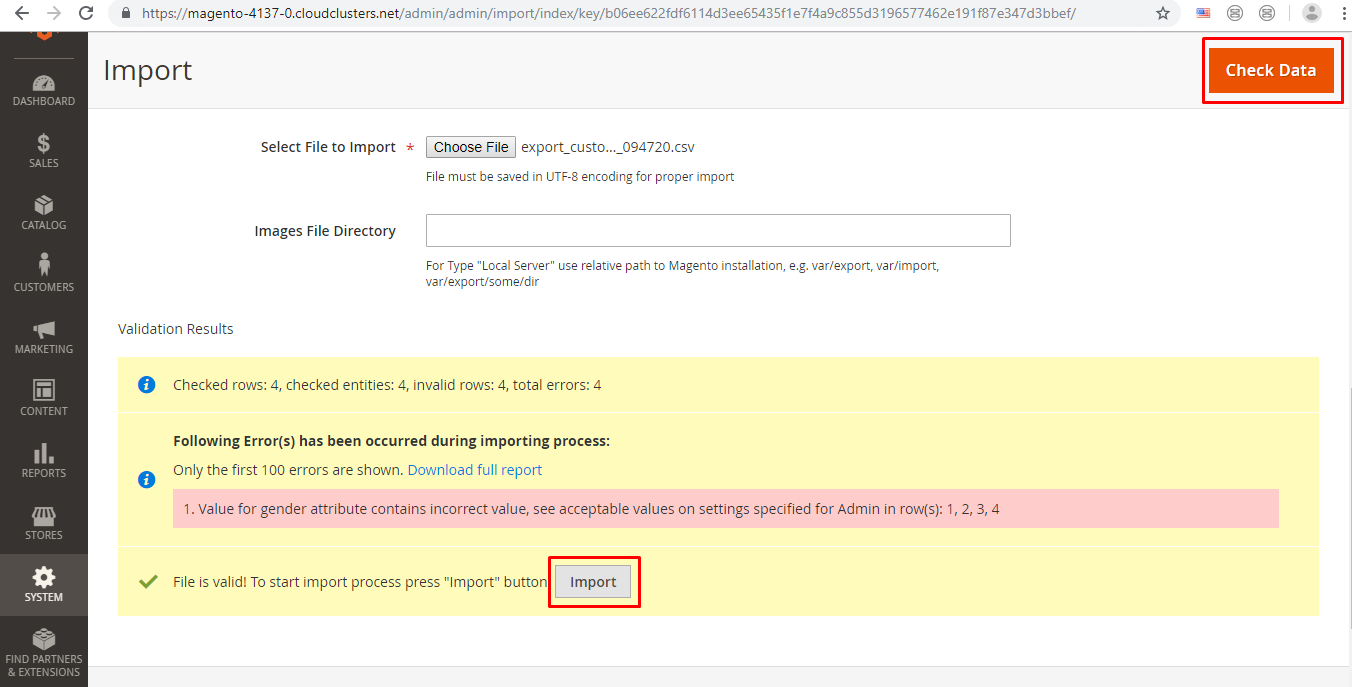Click the Check Data button
The height and width of the screenshot is (687, 1352).
(x=1270, y=70)
